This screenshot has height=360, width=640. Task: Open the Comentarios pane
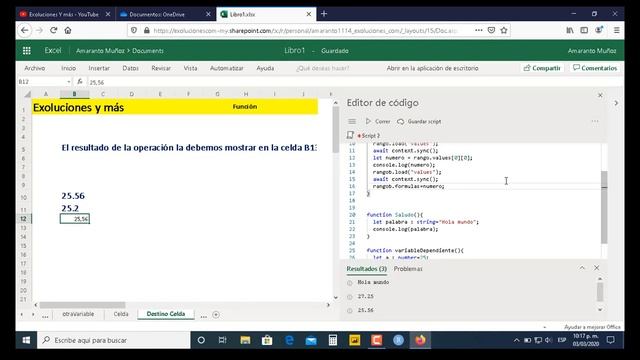[x=595, y=68]
